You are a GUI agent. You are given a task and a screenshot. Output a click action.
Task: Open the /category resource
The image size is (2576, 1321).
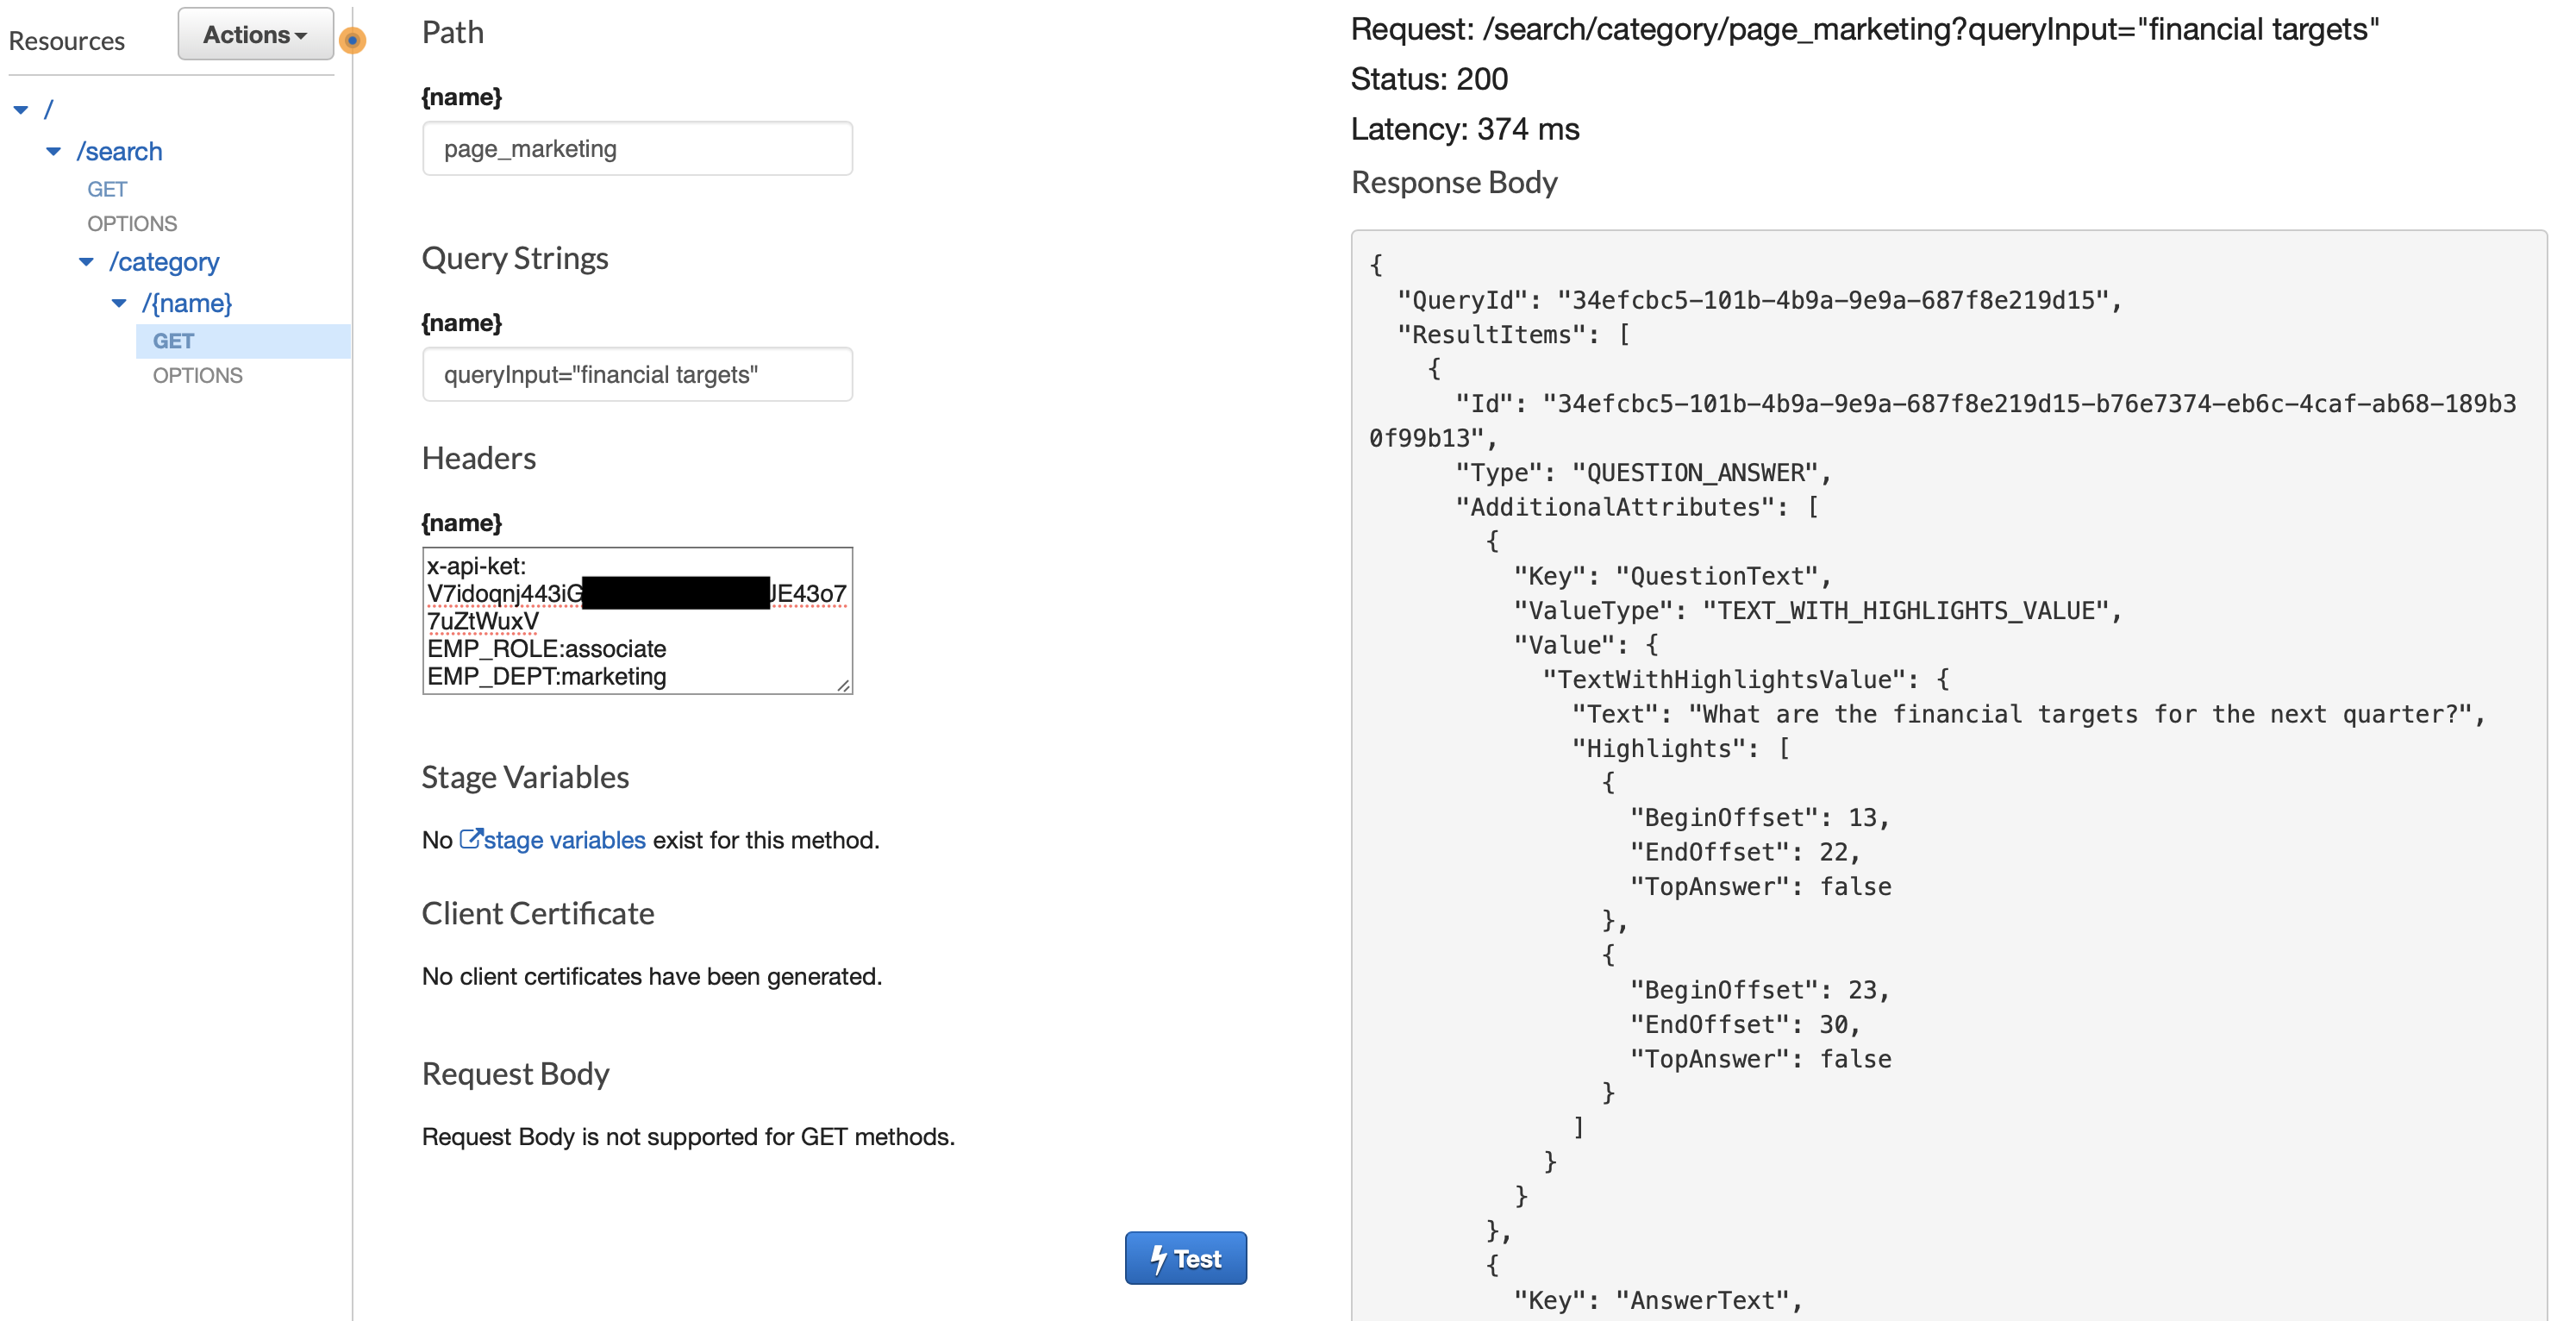[x=164, y=262]
